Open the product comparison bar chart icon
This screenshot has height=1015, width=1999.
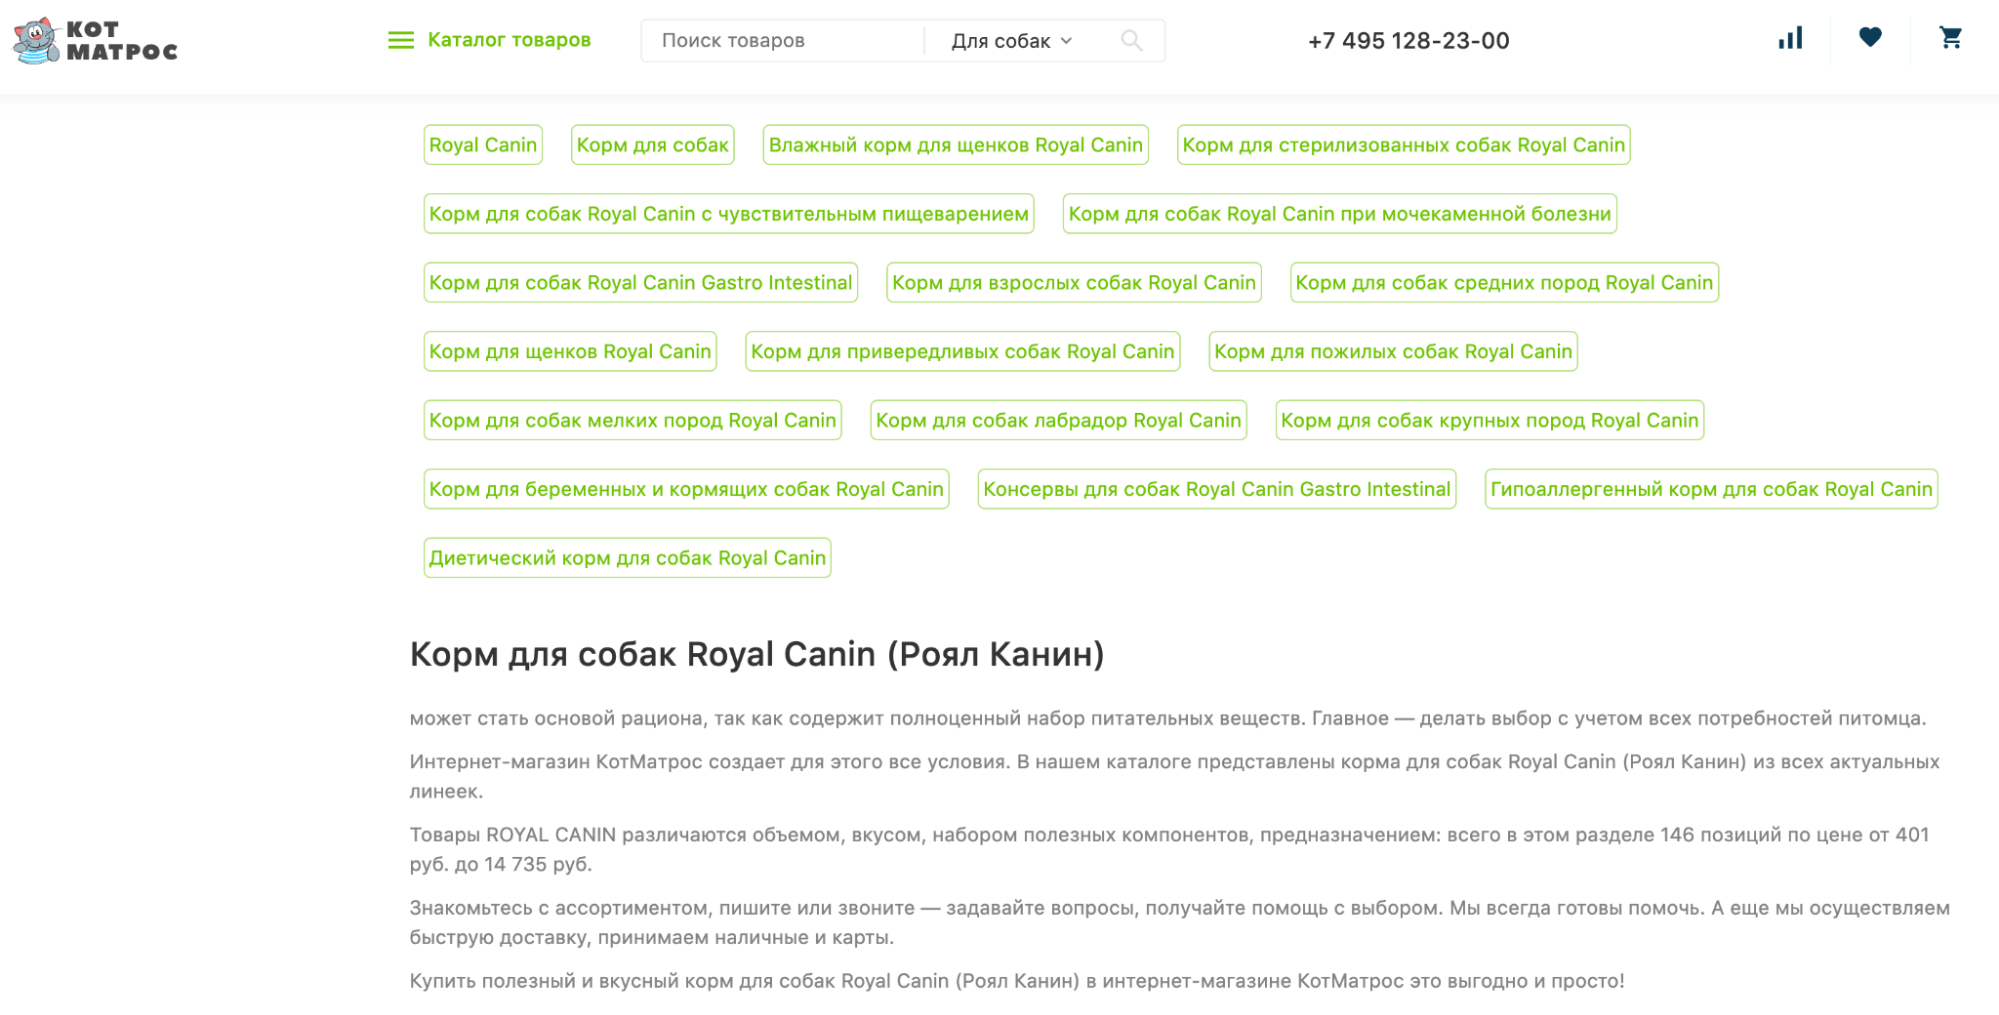(1789, 39)
